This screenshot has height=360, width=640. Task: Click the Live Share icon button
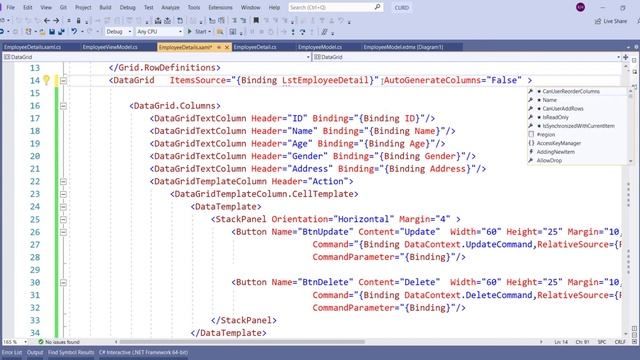[611, 21]
